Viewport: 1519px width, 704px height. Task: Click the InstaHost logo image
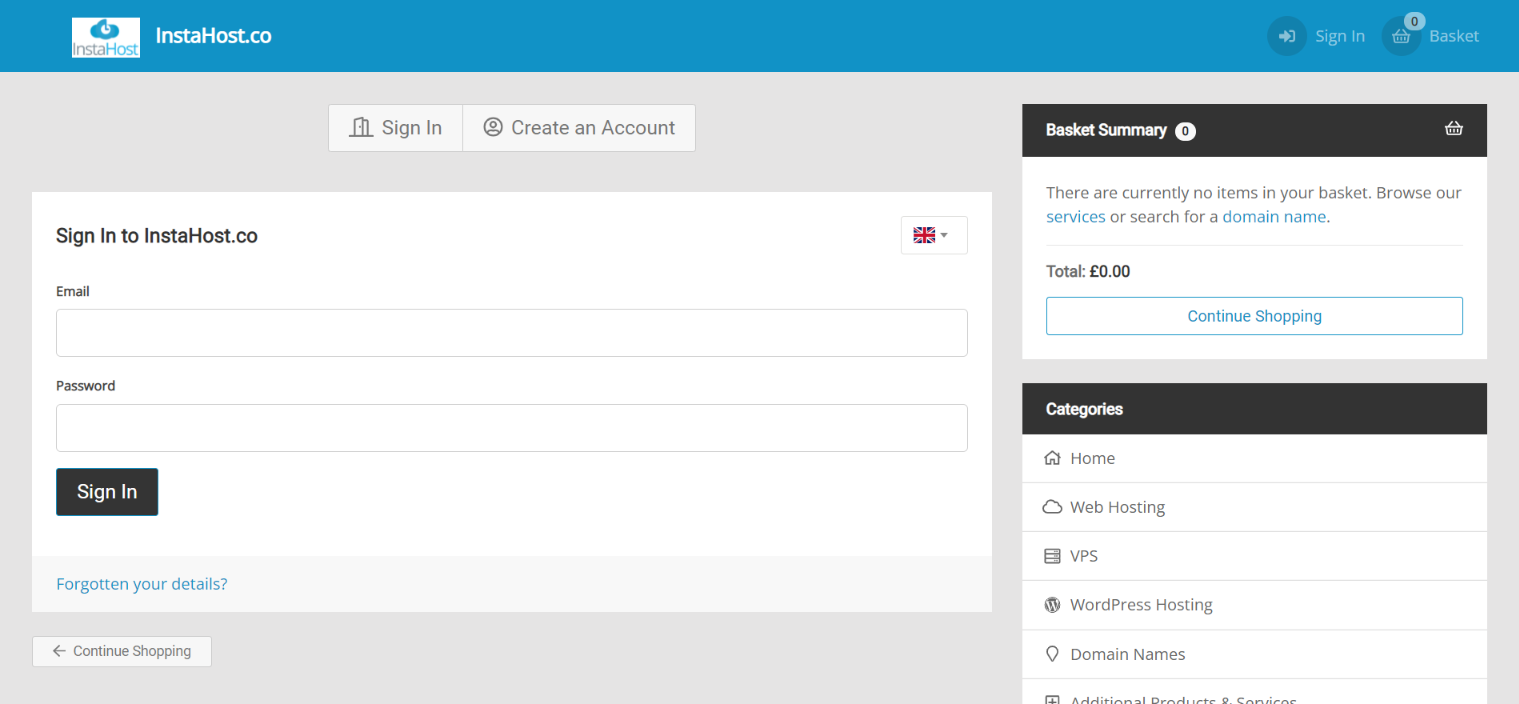coord(106,37)
